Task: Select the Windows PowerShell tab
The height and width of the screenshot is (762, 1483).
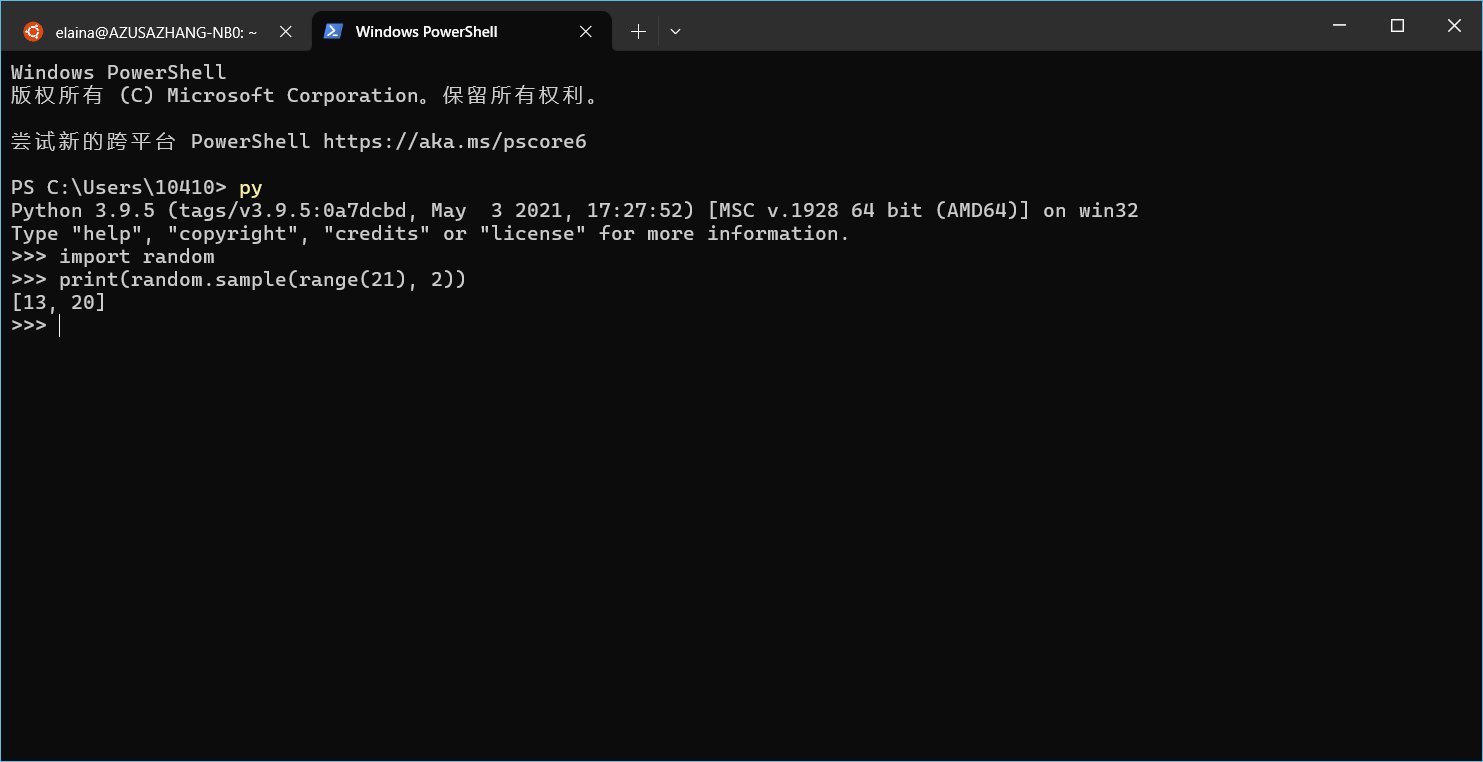Action: pos(462,32)
